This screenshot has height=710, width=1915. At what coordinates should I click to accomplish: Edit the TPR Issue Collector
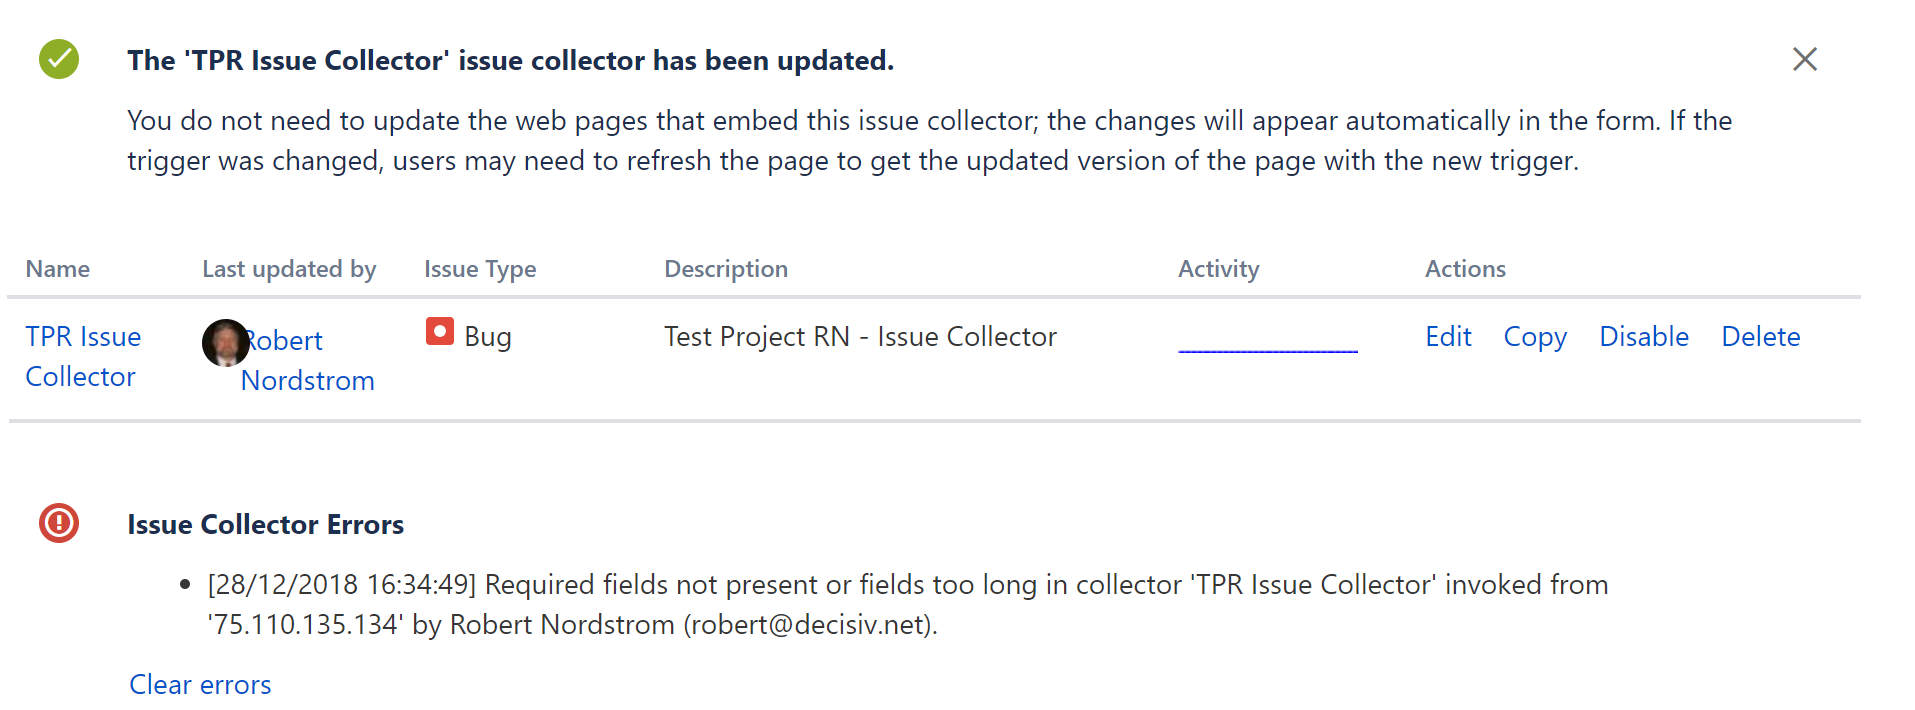(1448, 337)
